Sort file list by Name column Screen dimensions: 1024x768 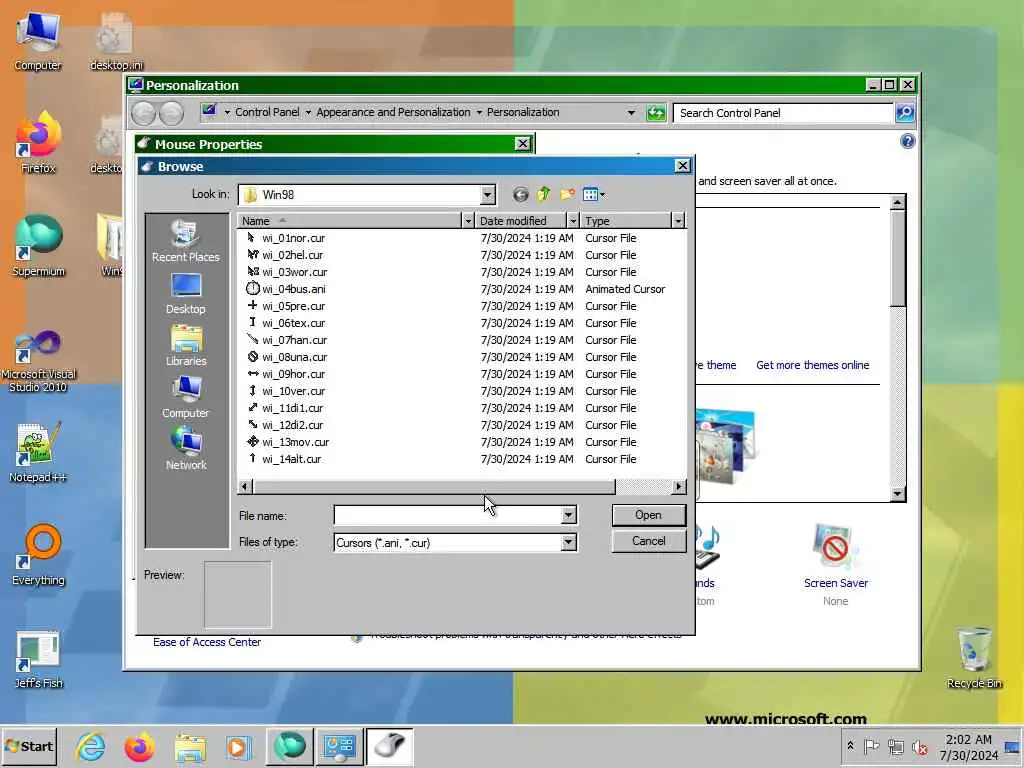click(x=350, y=221)
